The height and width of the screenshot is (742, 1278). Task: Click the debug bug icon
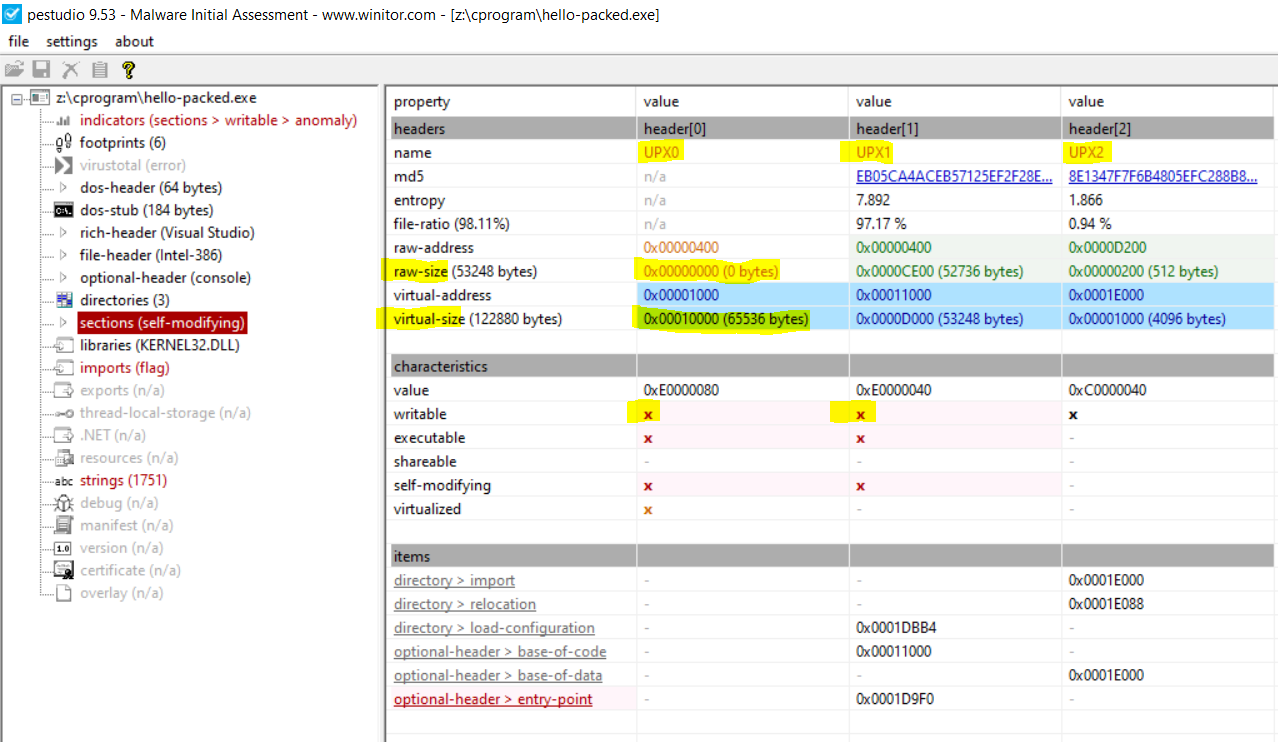63,503
